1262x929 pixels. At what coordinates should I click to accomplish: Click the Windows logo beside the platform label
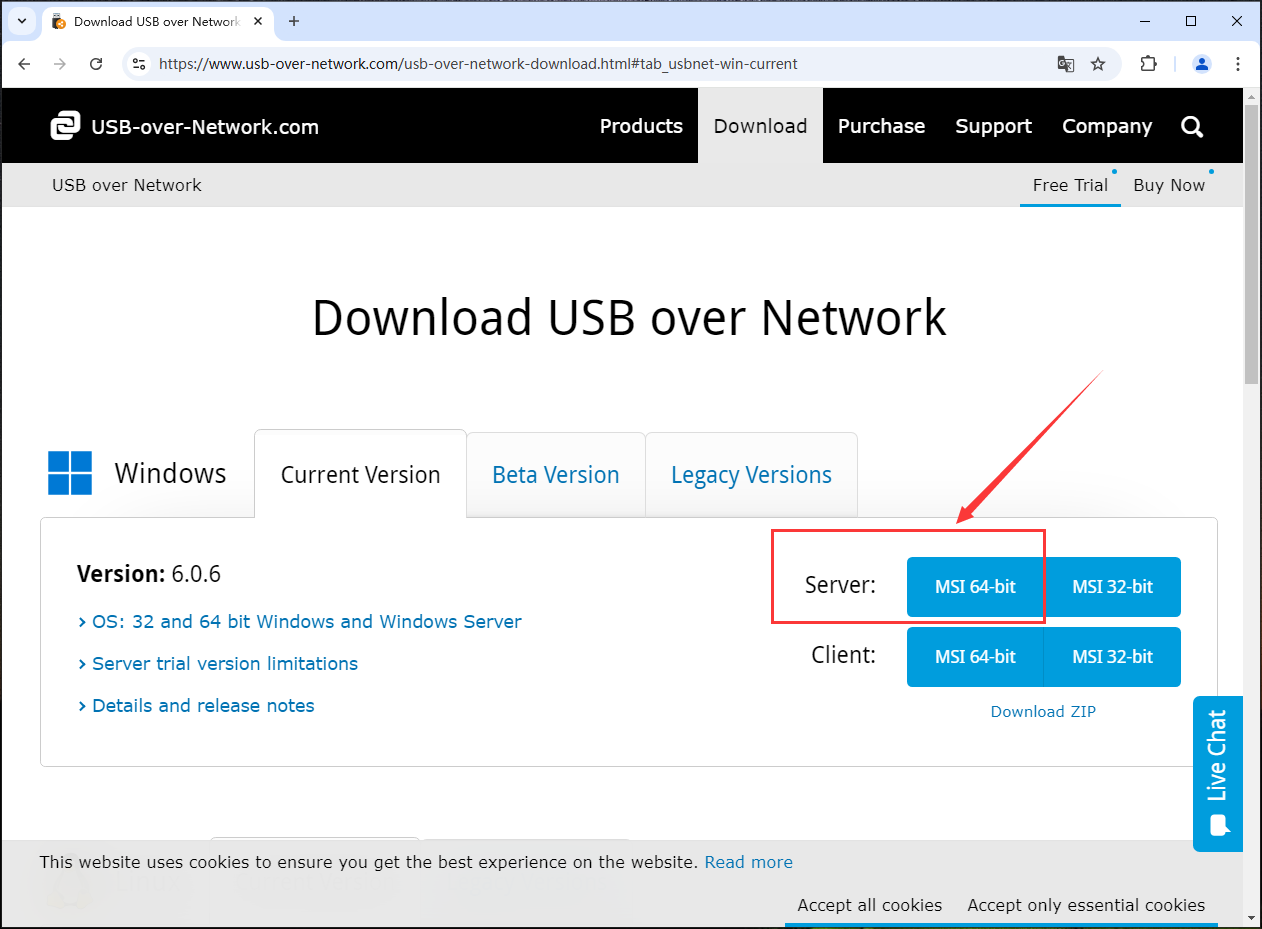(x=69, y=473)
